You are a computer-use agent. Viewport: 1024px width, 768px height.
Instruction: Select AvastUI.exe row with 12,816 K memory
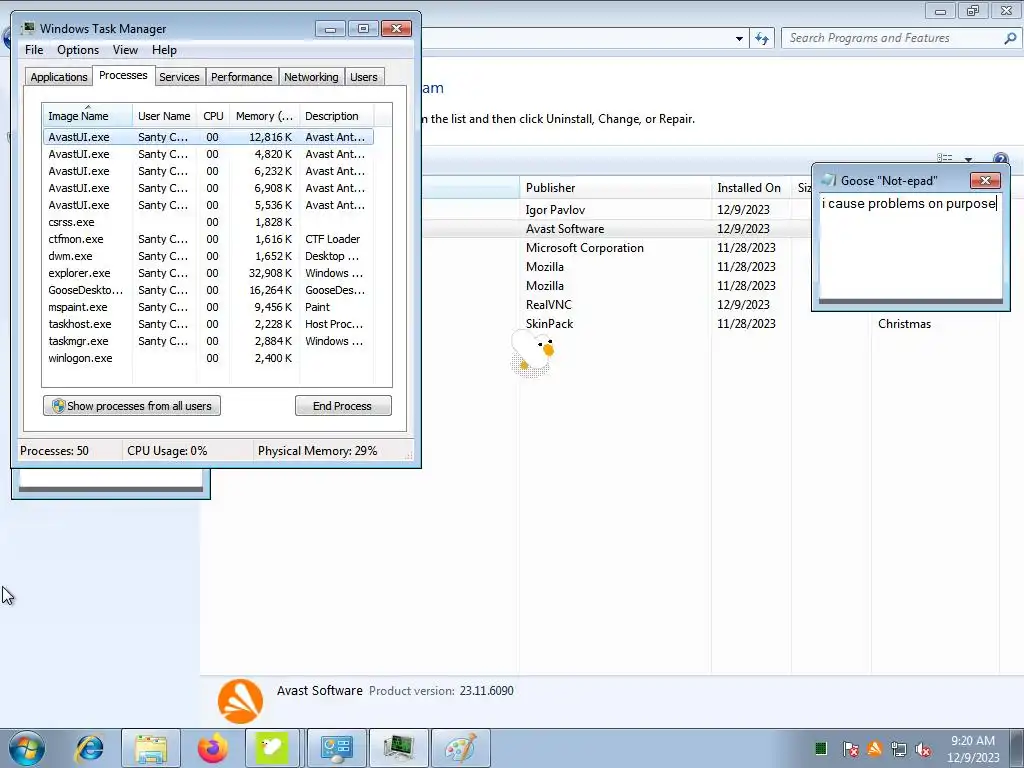pyautogui.click(x=208, y=137)
